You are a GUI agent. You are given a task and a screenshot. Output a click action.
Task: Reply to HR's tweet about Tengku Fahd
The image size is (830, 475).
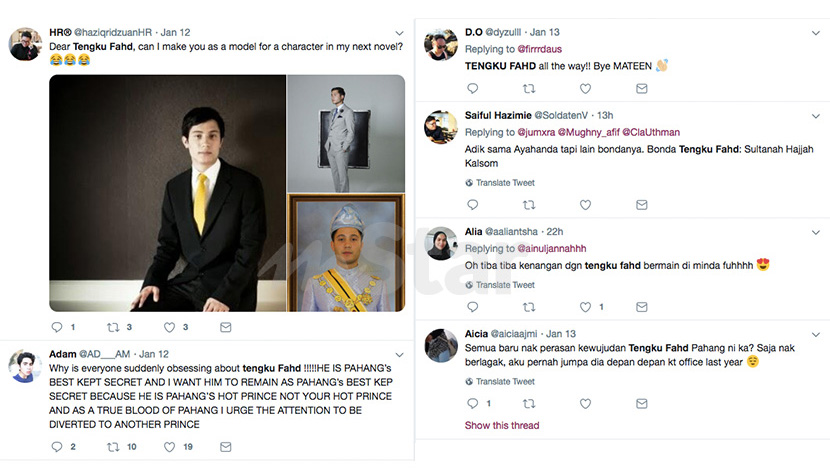[56, 327]
